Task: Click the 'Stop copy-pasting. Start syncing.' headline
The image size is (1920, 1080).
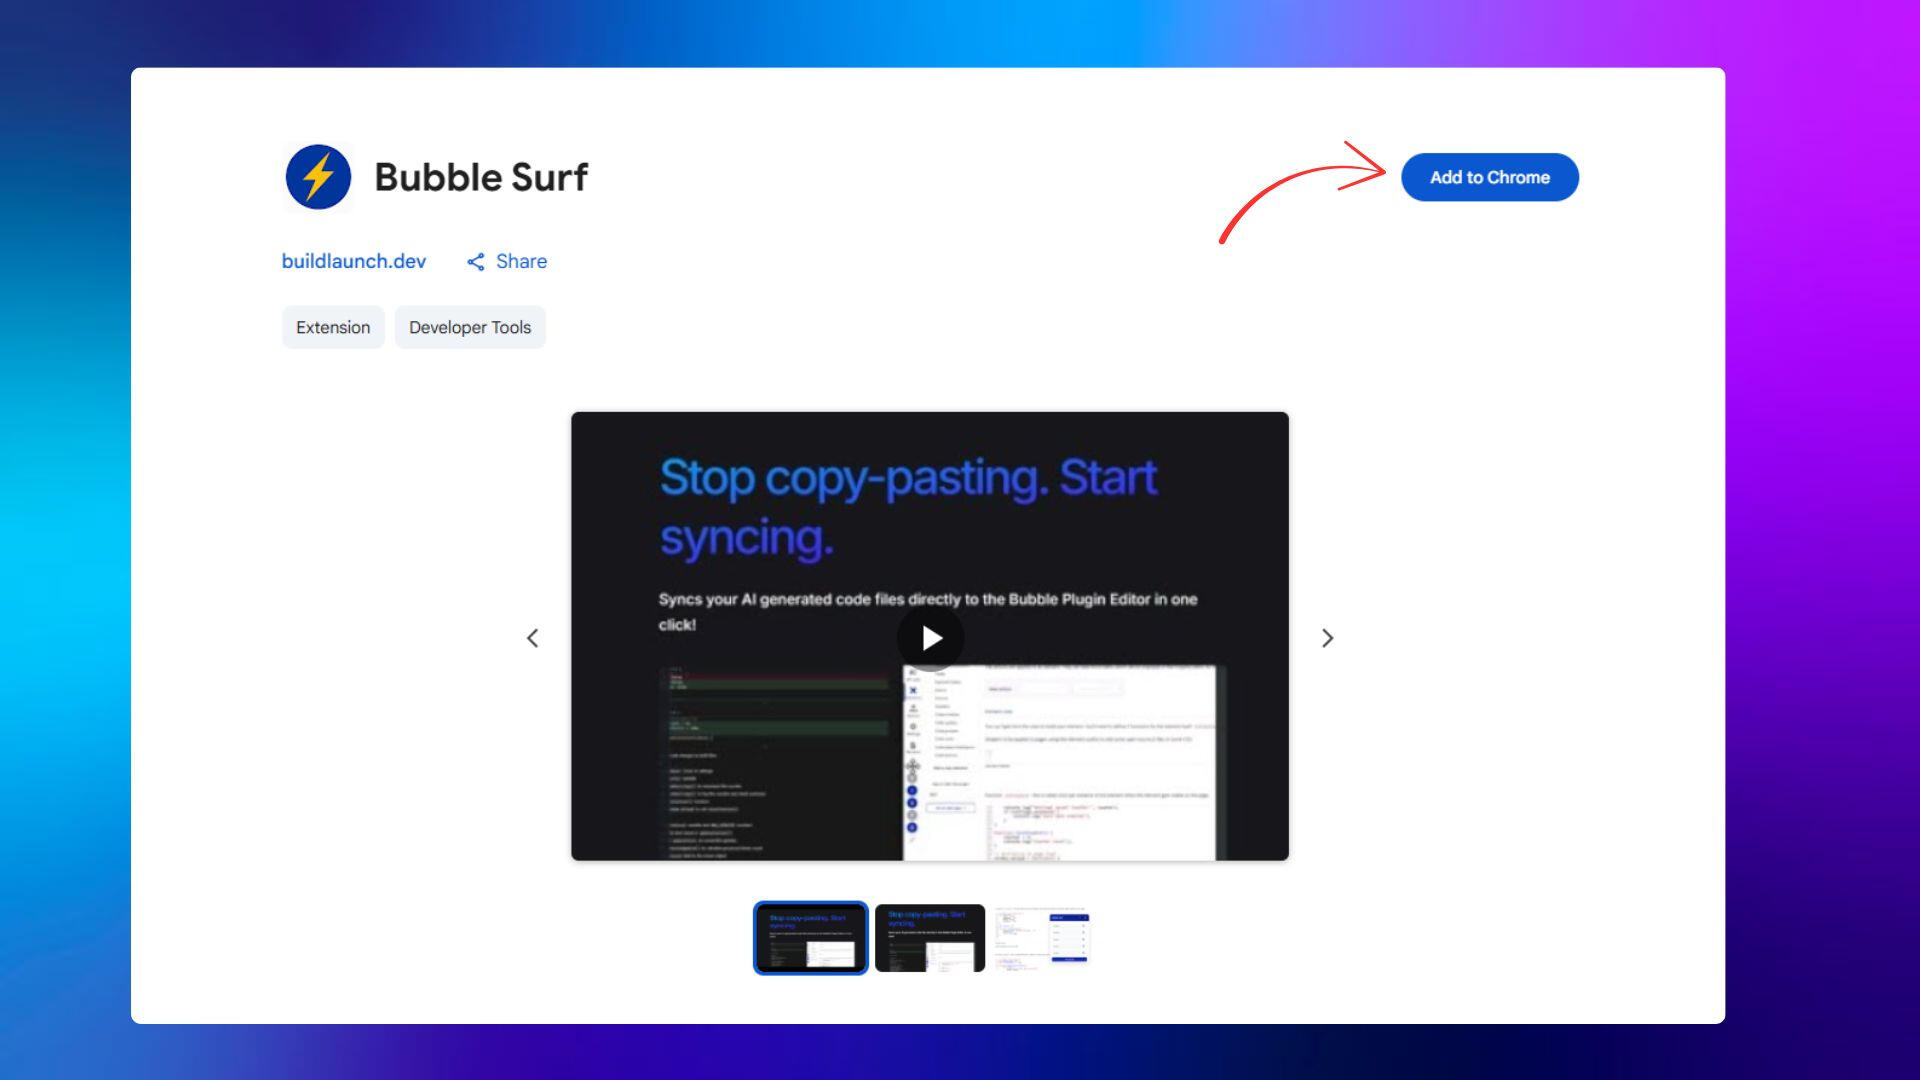Action: pos(907,507)
